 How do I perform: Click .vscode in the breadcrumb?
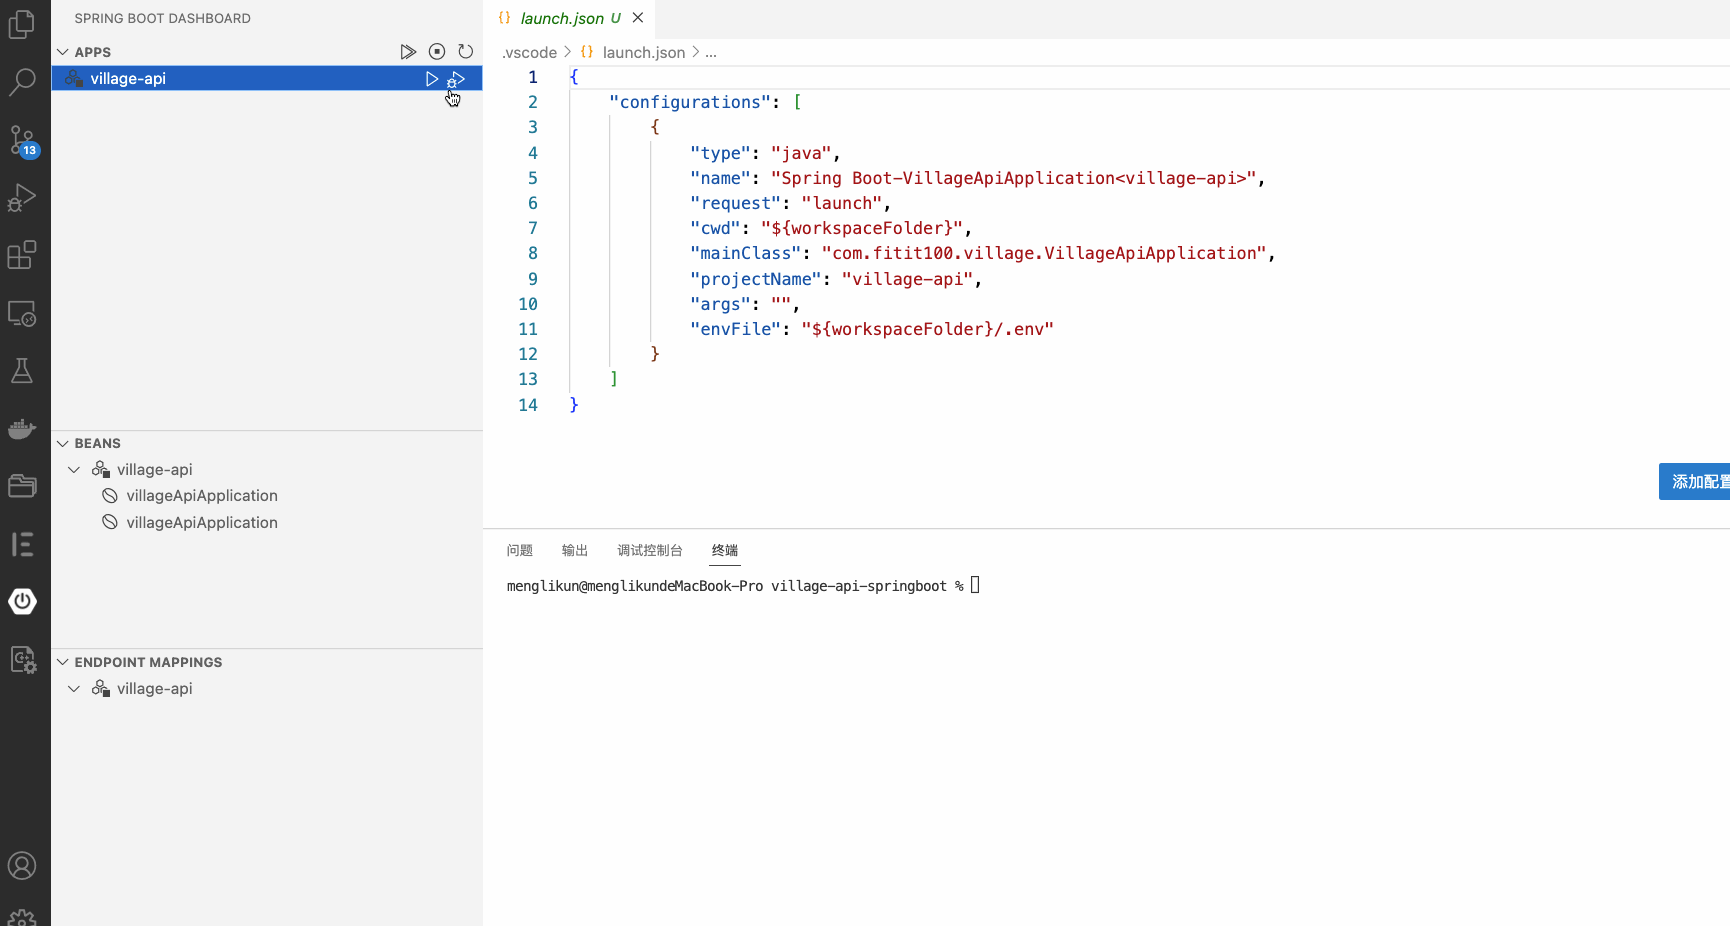click(x=530, y=52)
